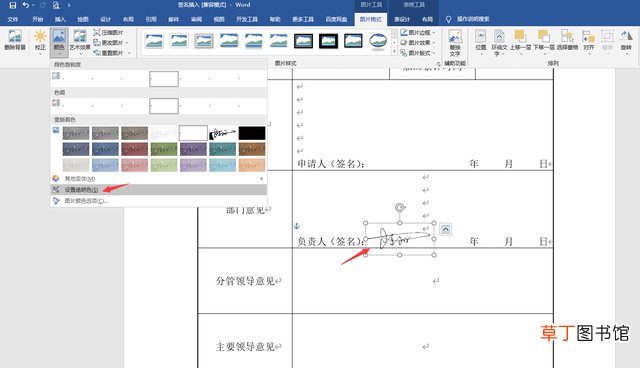The image size is (640, 368).
Task: Expand the Undo history dropdown arrow
Action: 33,5
